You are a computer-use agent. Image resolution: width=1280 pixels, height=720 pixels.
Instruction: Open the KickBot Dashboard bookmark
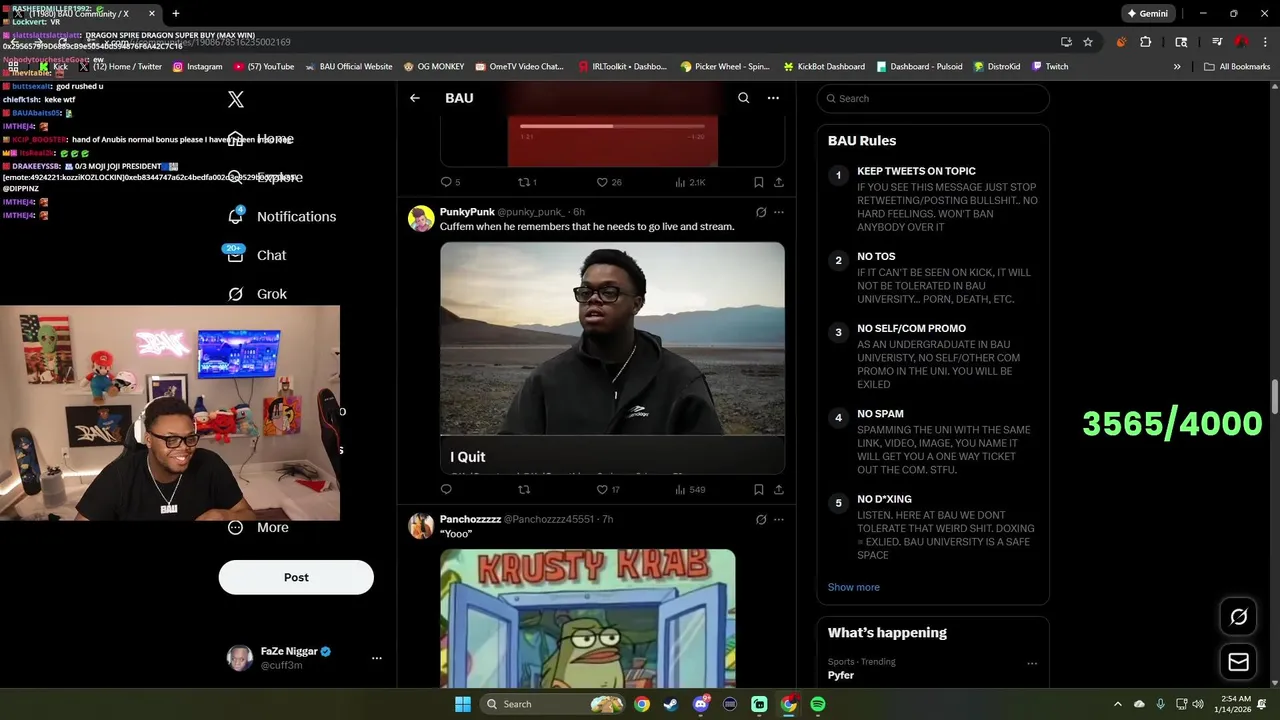824,66
